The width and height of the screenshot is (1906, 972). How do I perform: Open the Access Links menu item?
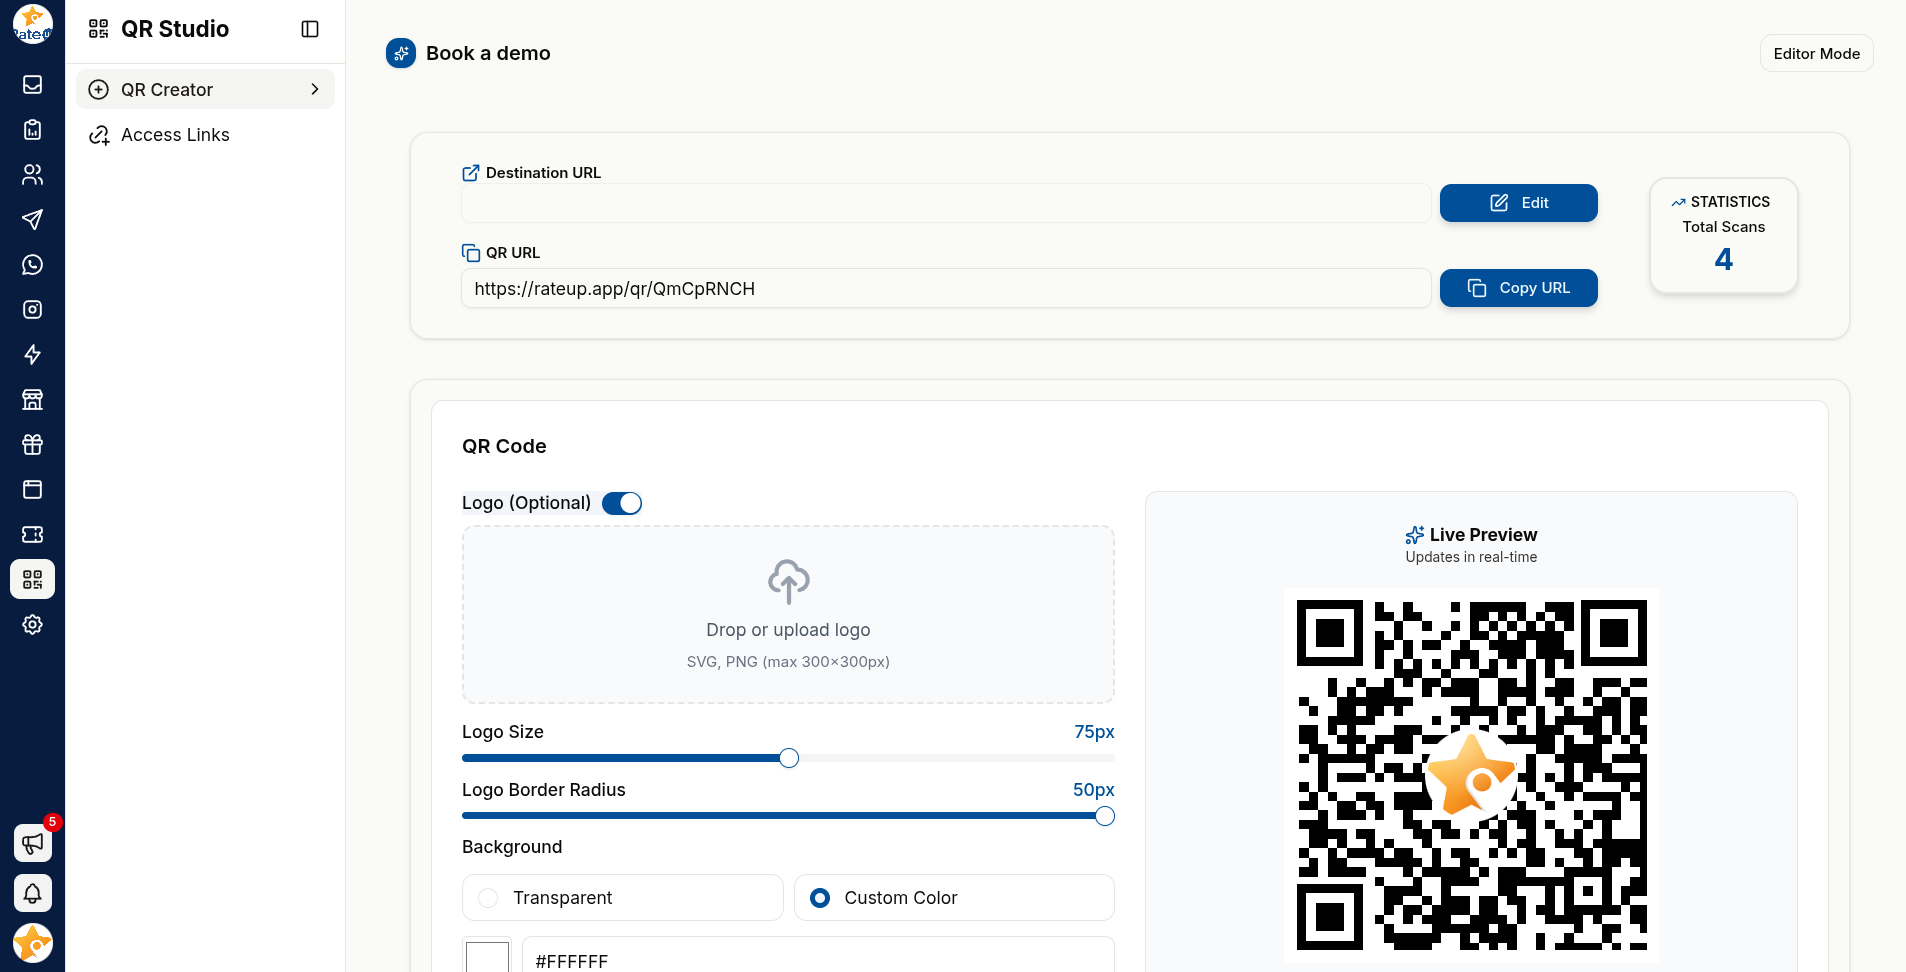point(205,135)
